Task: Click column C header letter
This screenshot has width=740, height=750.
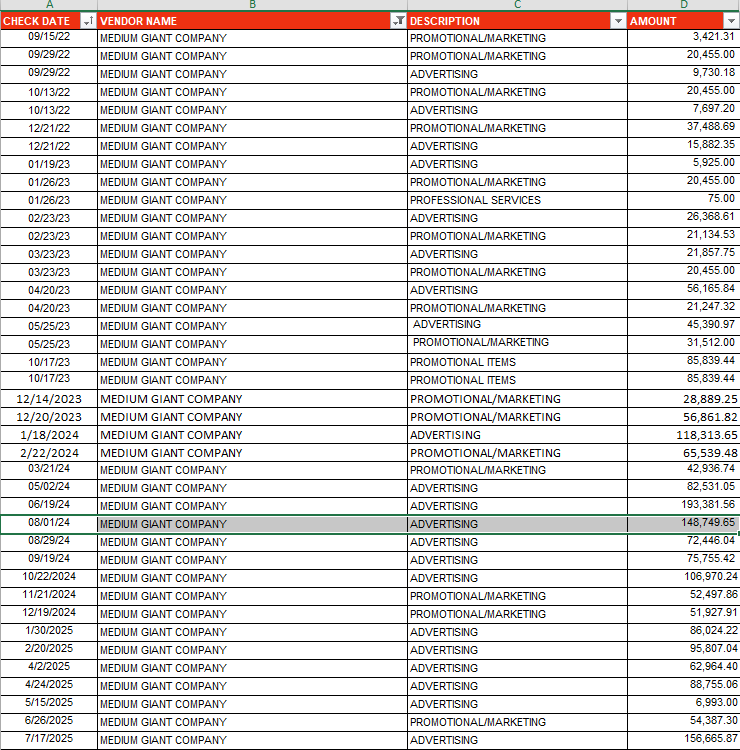Action: coord(517,5)
